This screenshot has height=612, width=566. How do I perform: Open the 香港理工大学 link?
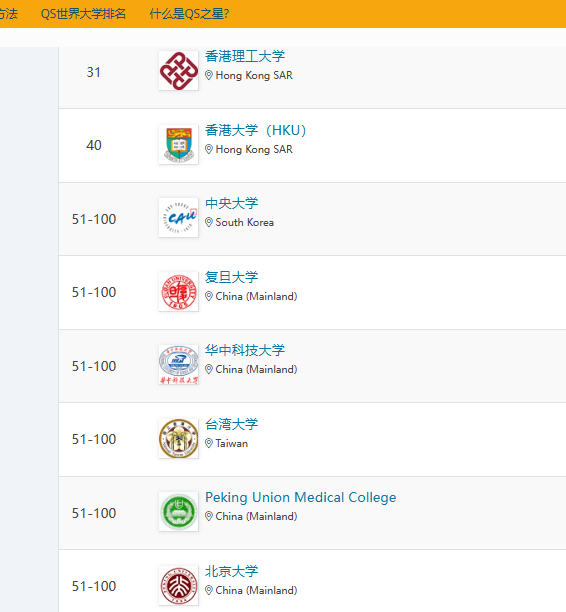coord(245,56)
